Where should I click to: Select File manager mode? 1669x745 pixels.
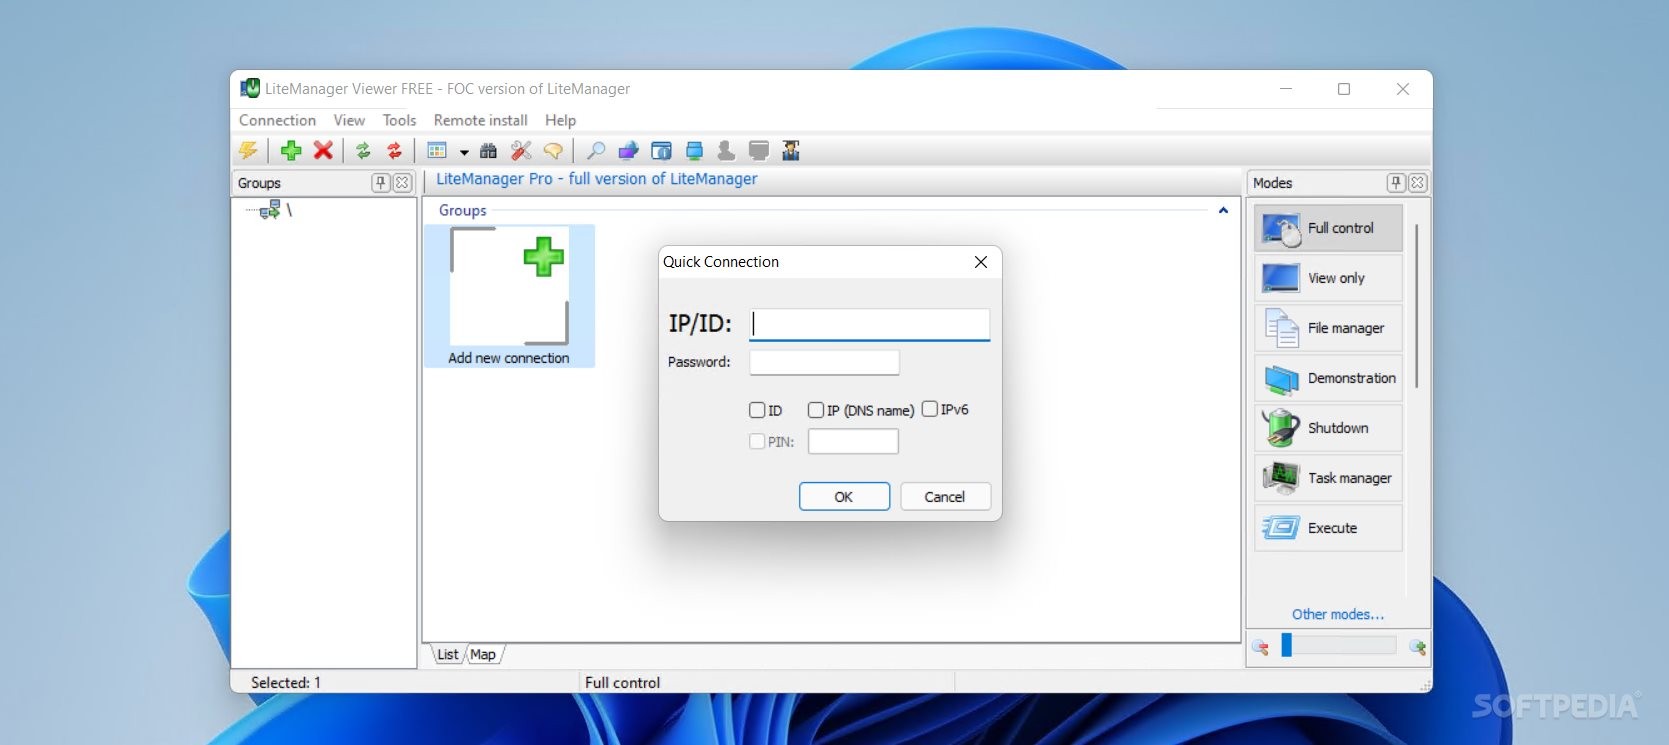(1329, 328)
